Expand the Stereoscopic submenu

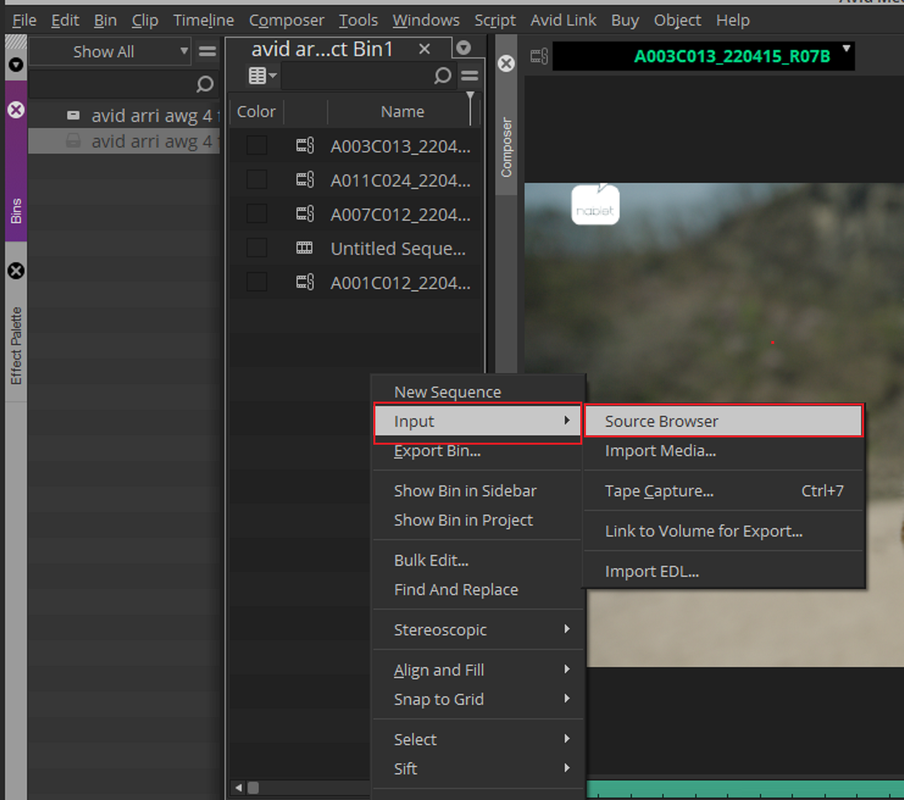(477, 629)
